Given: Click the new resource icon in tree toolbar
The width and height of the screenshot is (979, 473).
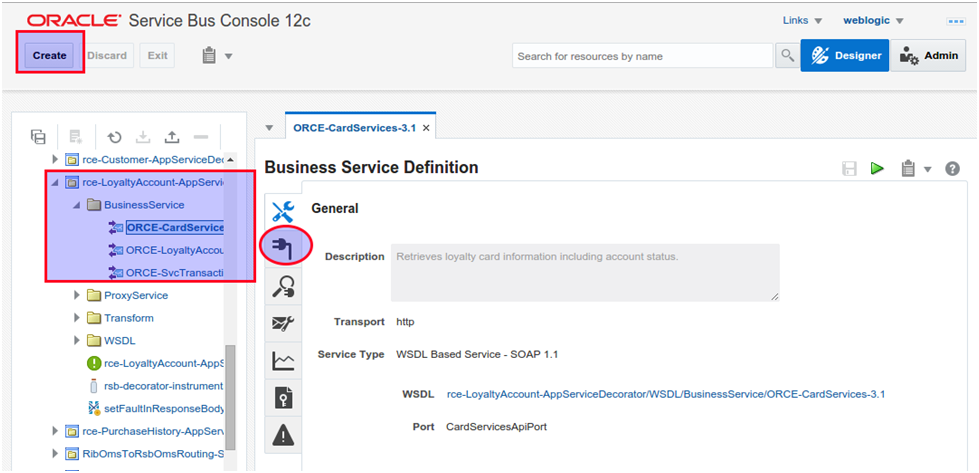Looking at the screenshot, I should tap(76, 137).
